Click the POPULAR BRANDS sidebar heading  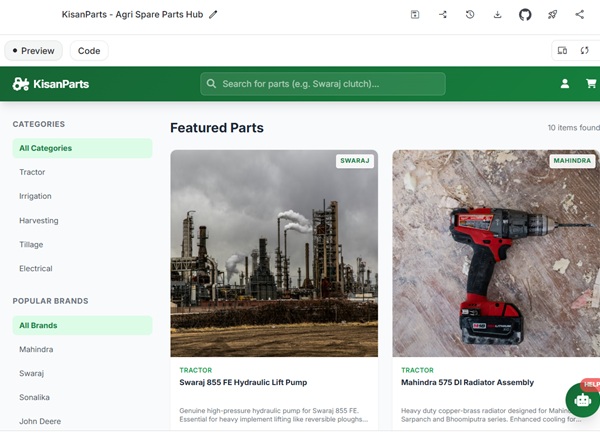(50, 301)
